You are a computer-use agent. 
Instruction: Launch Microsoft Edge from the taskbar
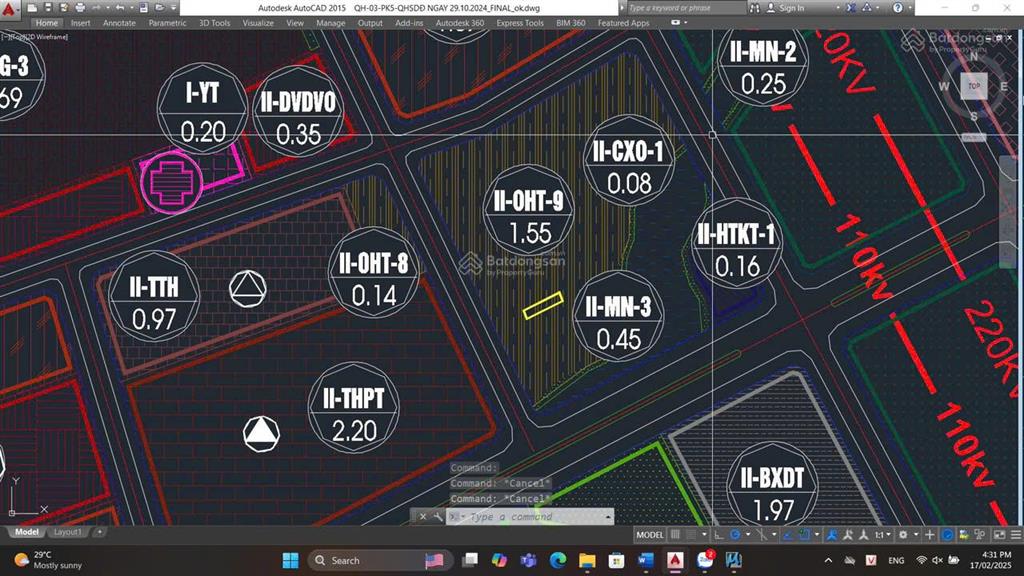click(557, 562)
